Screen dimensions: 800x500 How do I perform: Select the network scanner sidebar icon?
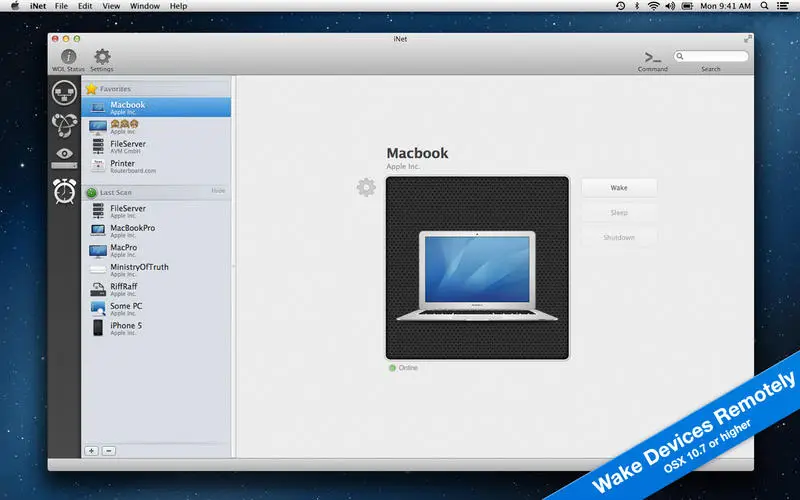[64, 93]
